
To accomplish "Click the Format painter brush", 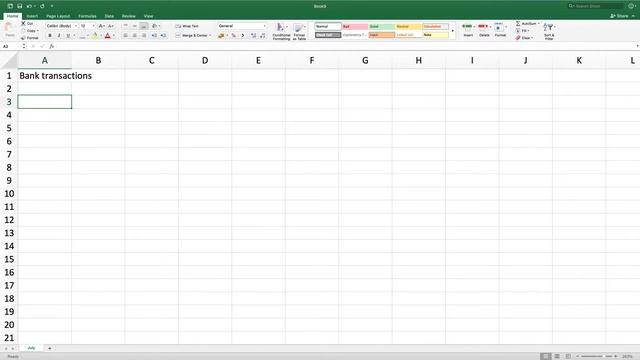I will [23, 38].
